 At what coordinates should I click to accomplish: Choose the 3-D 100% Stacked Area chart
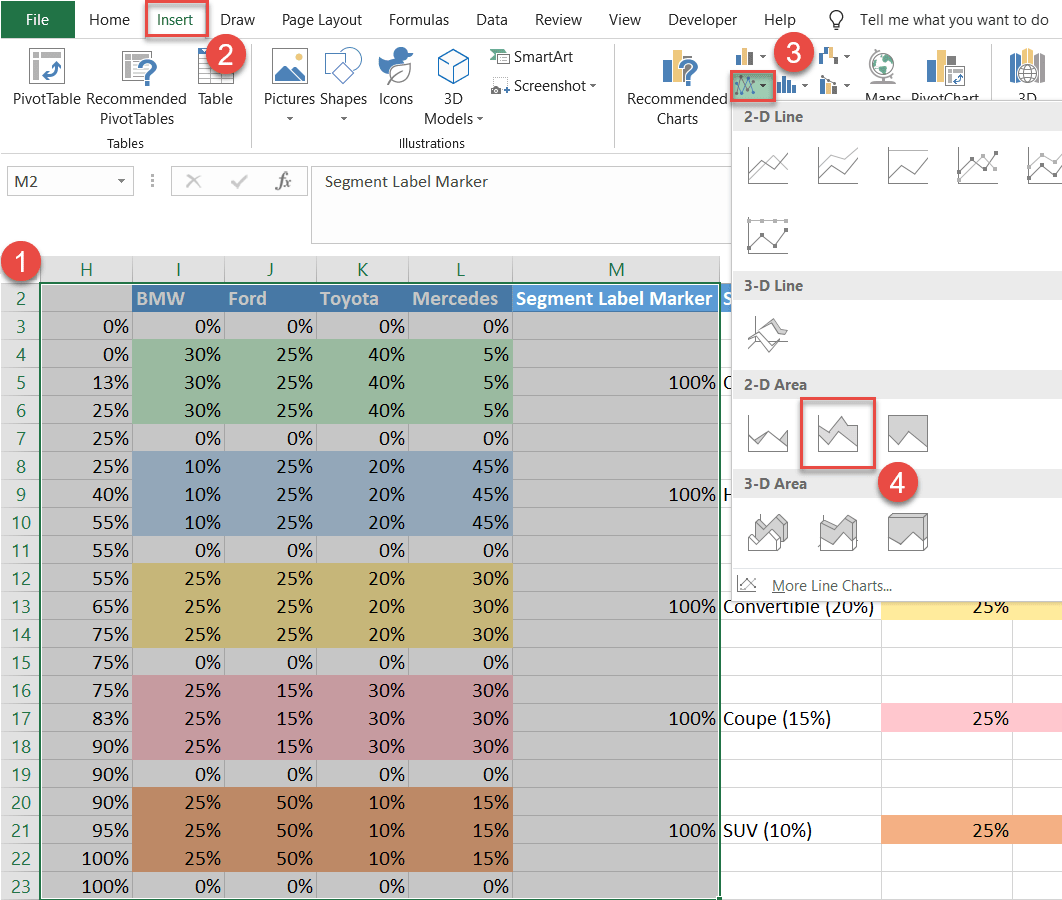click(908, 532)
